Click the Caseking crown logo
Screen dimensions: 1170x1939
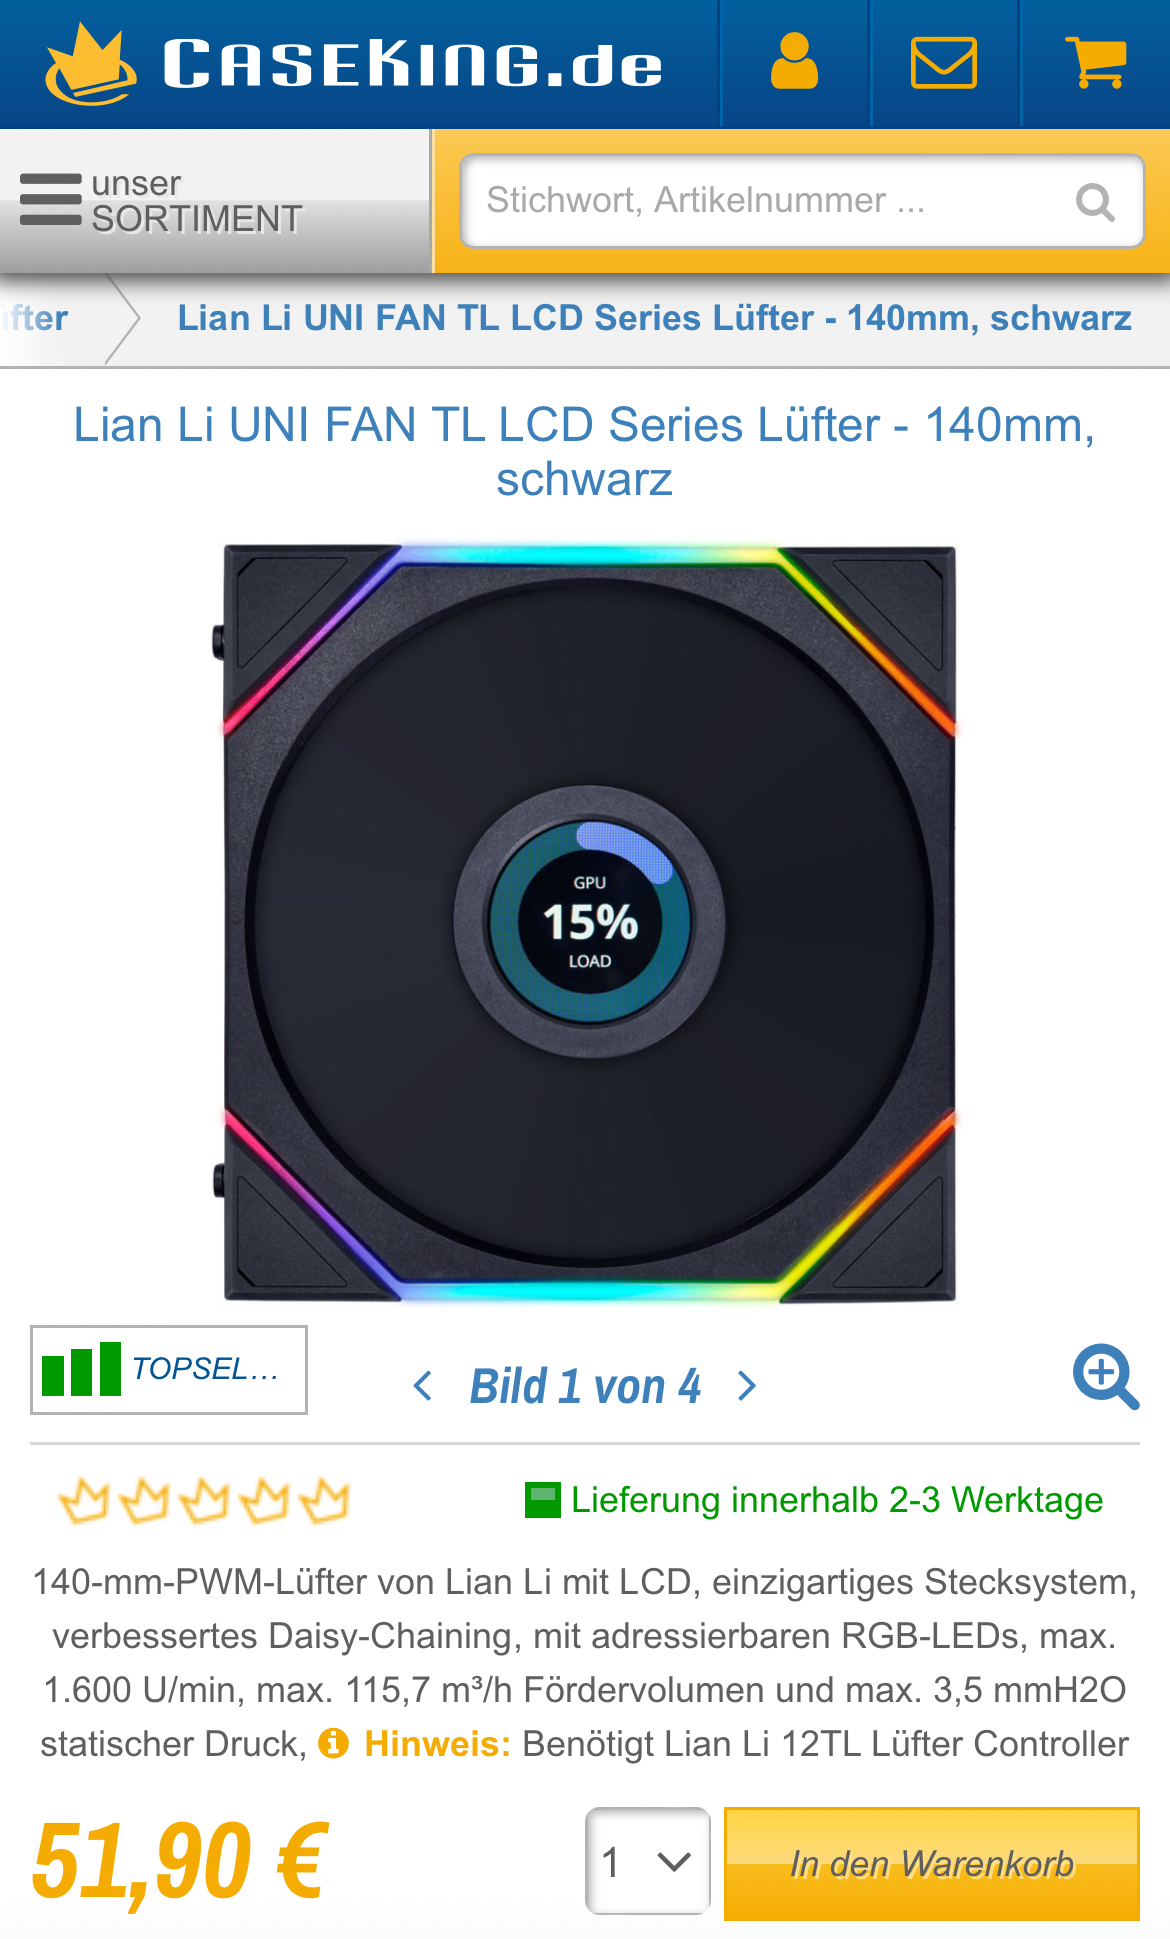tap(91, 64)
